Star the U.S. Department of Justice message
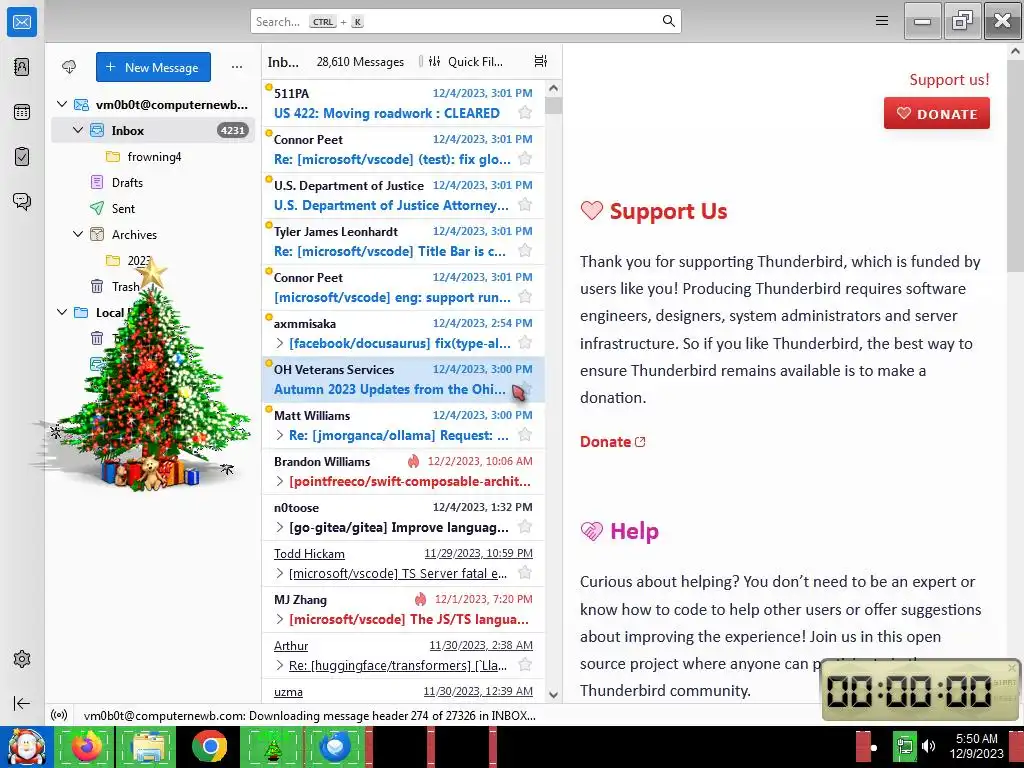The width and height of the screenshot is (1024, 768). point(524,205)
